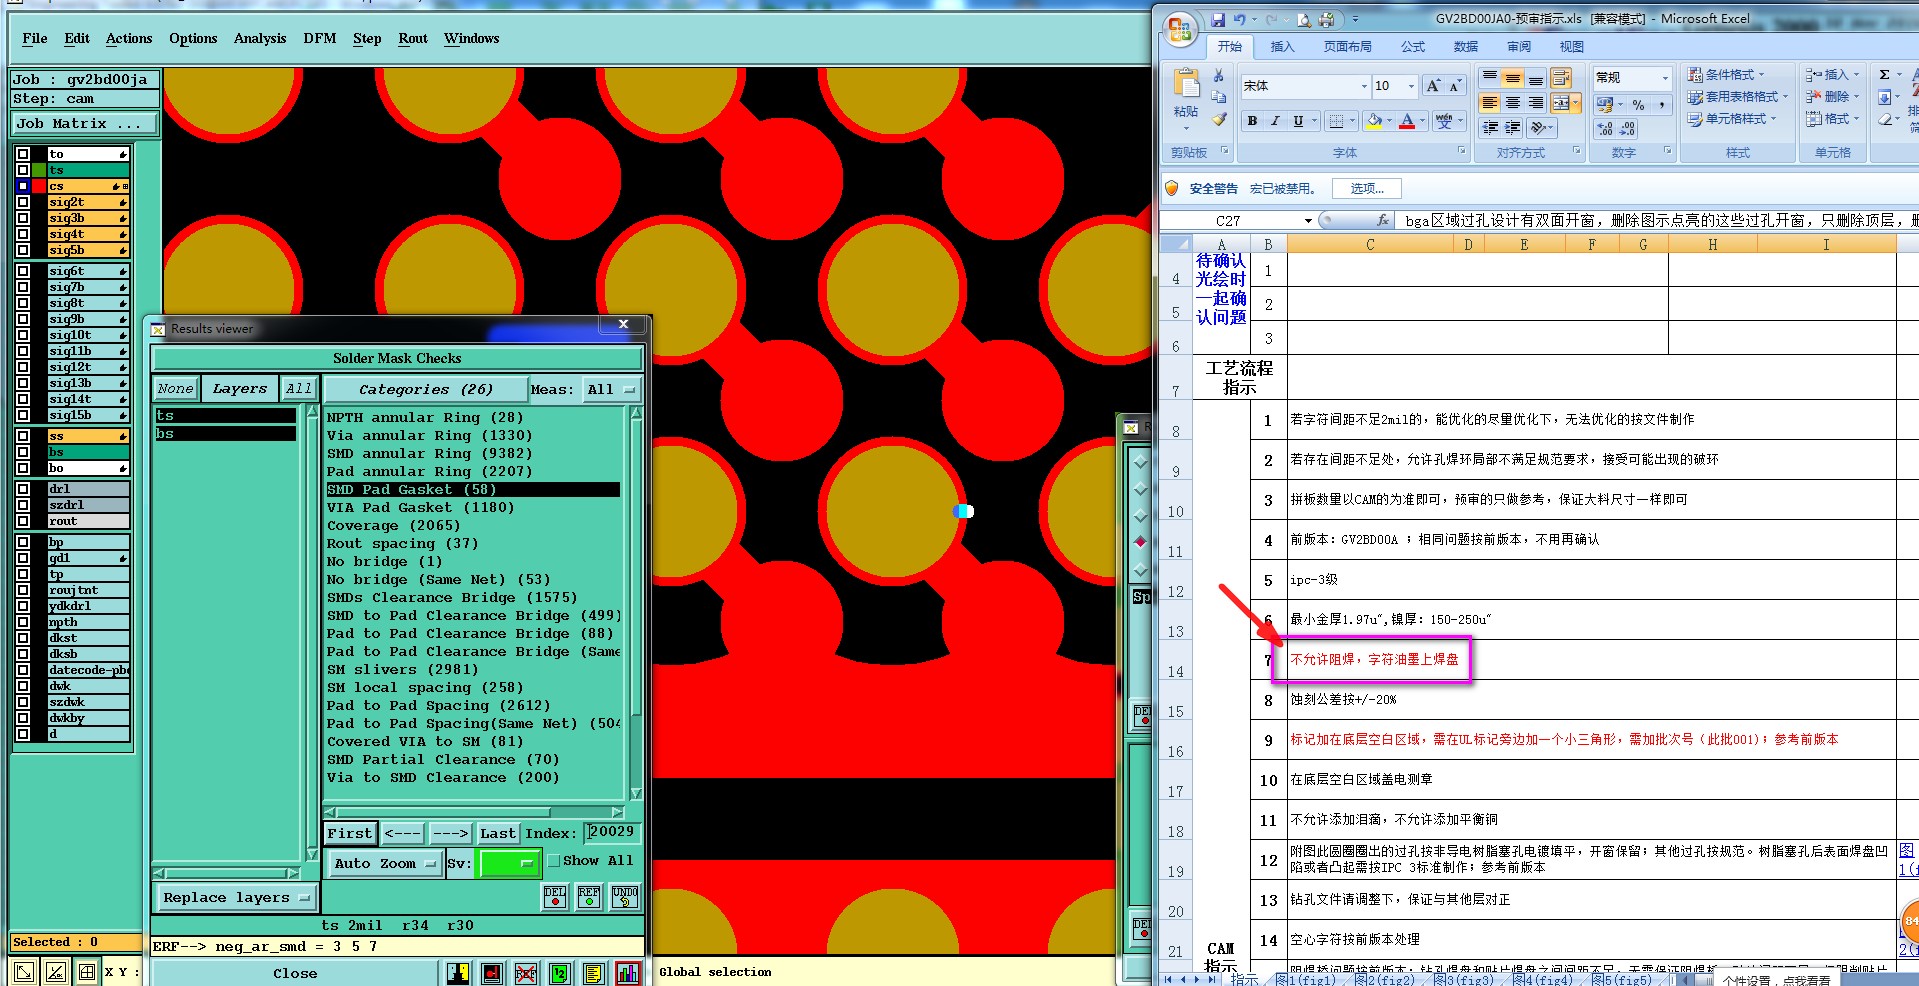1919x986 pixels.
Task: Toggle checkbox beside layer sig2t
Action: pyautogui.click(x=23, y=202)
